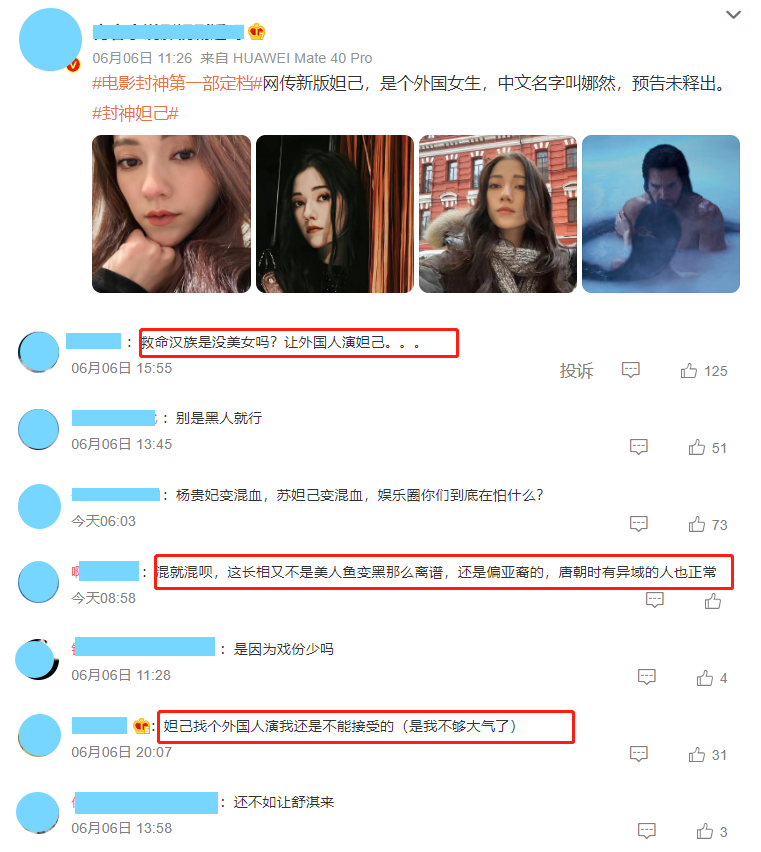Reply to the comment posted 06月06日 15:55
This screenshot has width=761, height=852.
[631, 370]
